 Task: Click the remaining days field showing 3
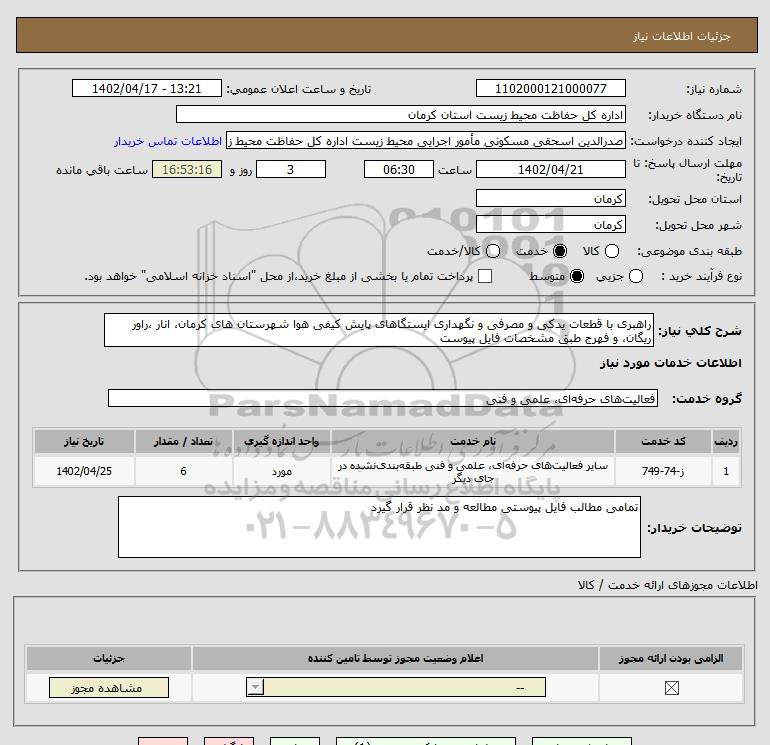tap(291, 169)
